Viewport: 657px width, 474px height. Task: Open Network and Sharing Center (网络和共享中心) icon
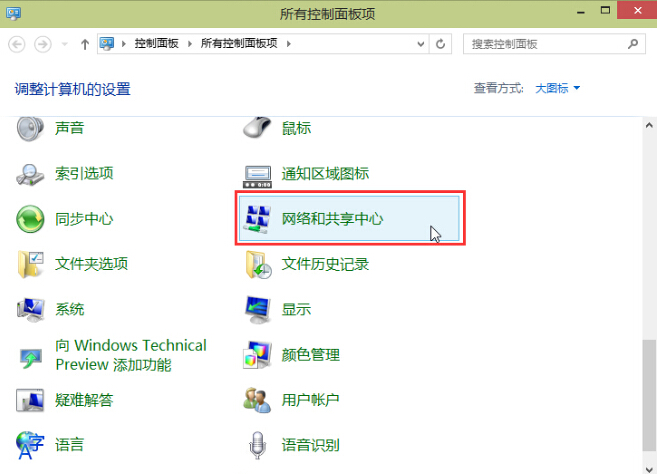258,219
